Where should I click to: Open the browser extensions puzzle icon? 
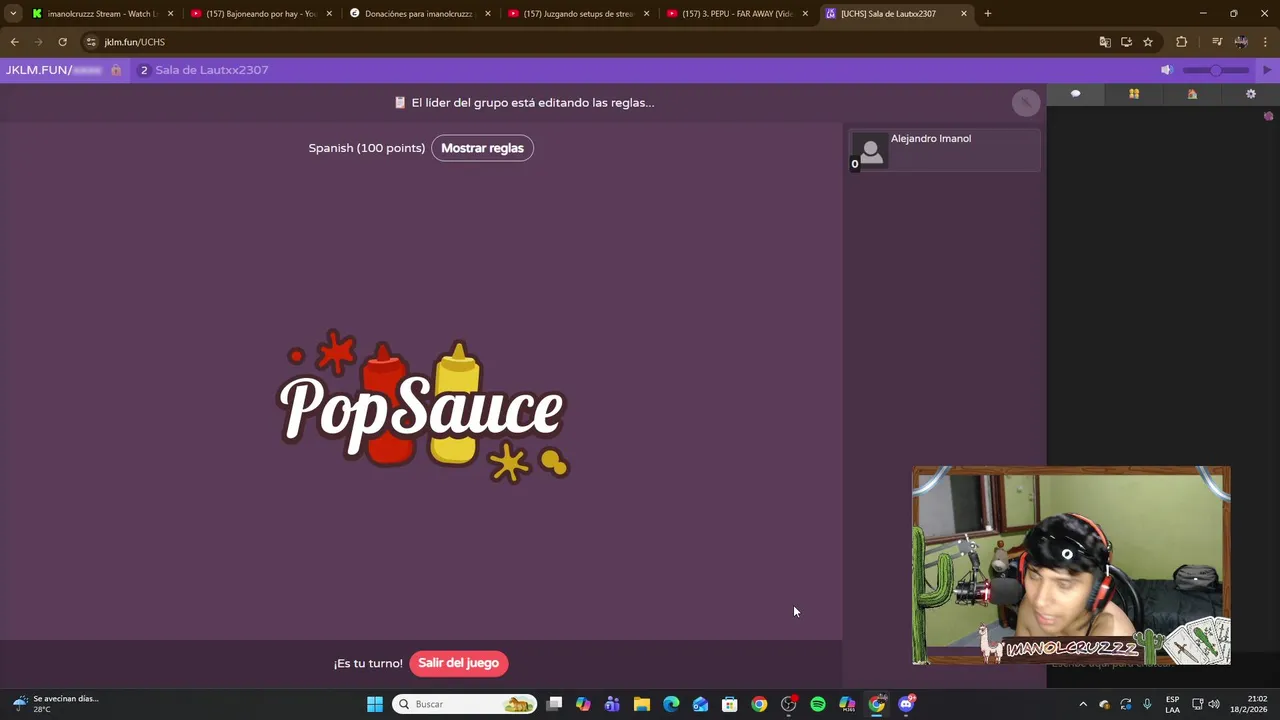1182,42
